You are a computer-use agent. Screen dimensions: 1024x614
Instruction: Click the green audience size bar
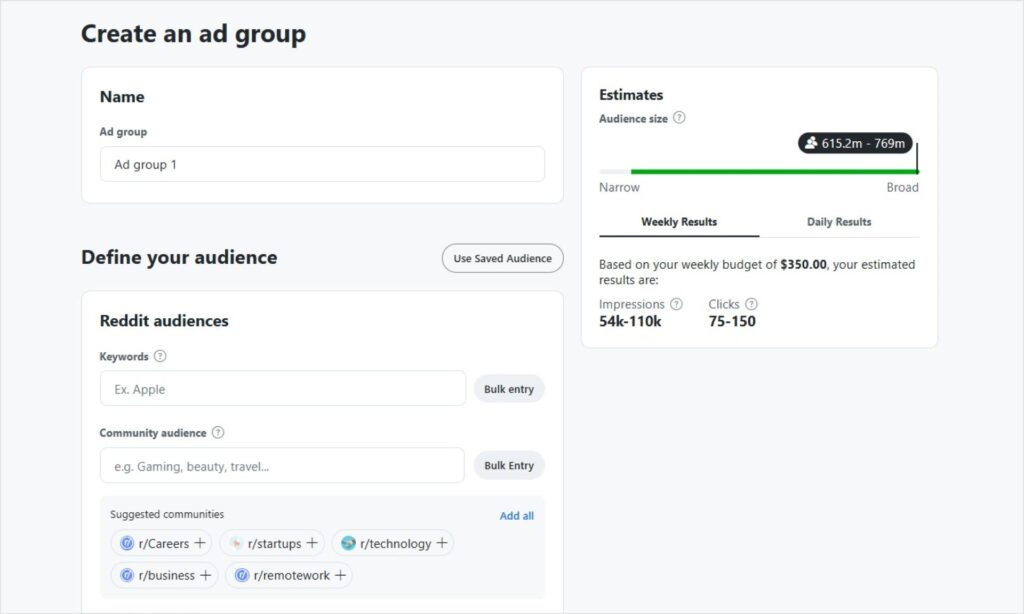coord(775,172)
